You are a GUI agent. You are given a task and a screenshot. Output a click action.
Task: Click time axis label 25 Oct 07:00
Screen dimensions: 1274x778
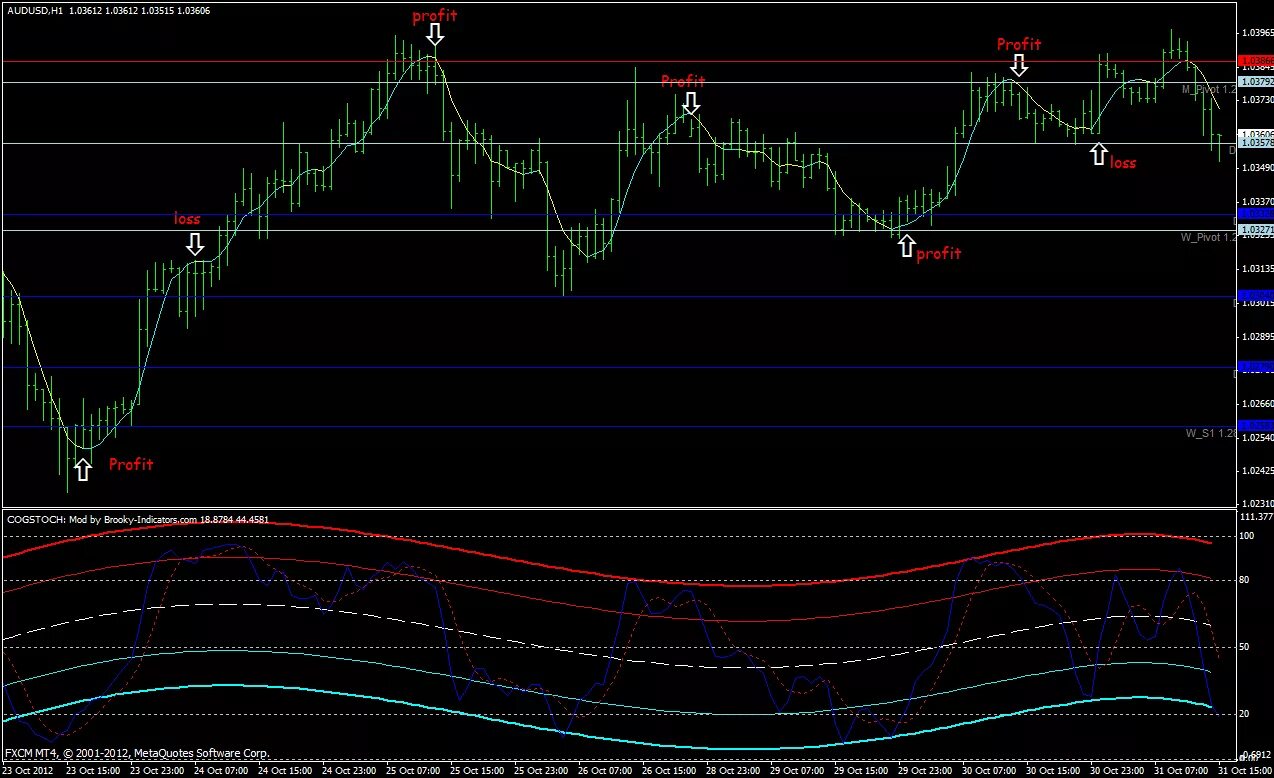point(414,771)
